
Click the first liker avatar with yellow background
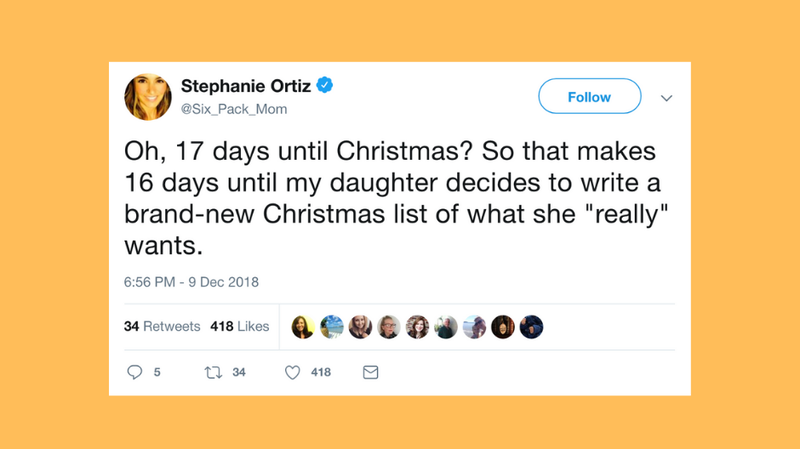(x=302, y=327)
